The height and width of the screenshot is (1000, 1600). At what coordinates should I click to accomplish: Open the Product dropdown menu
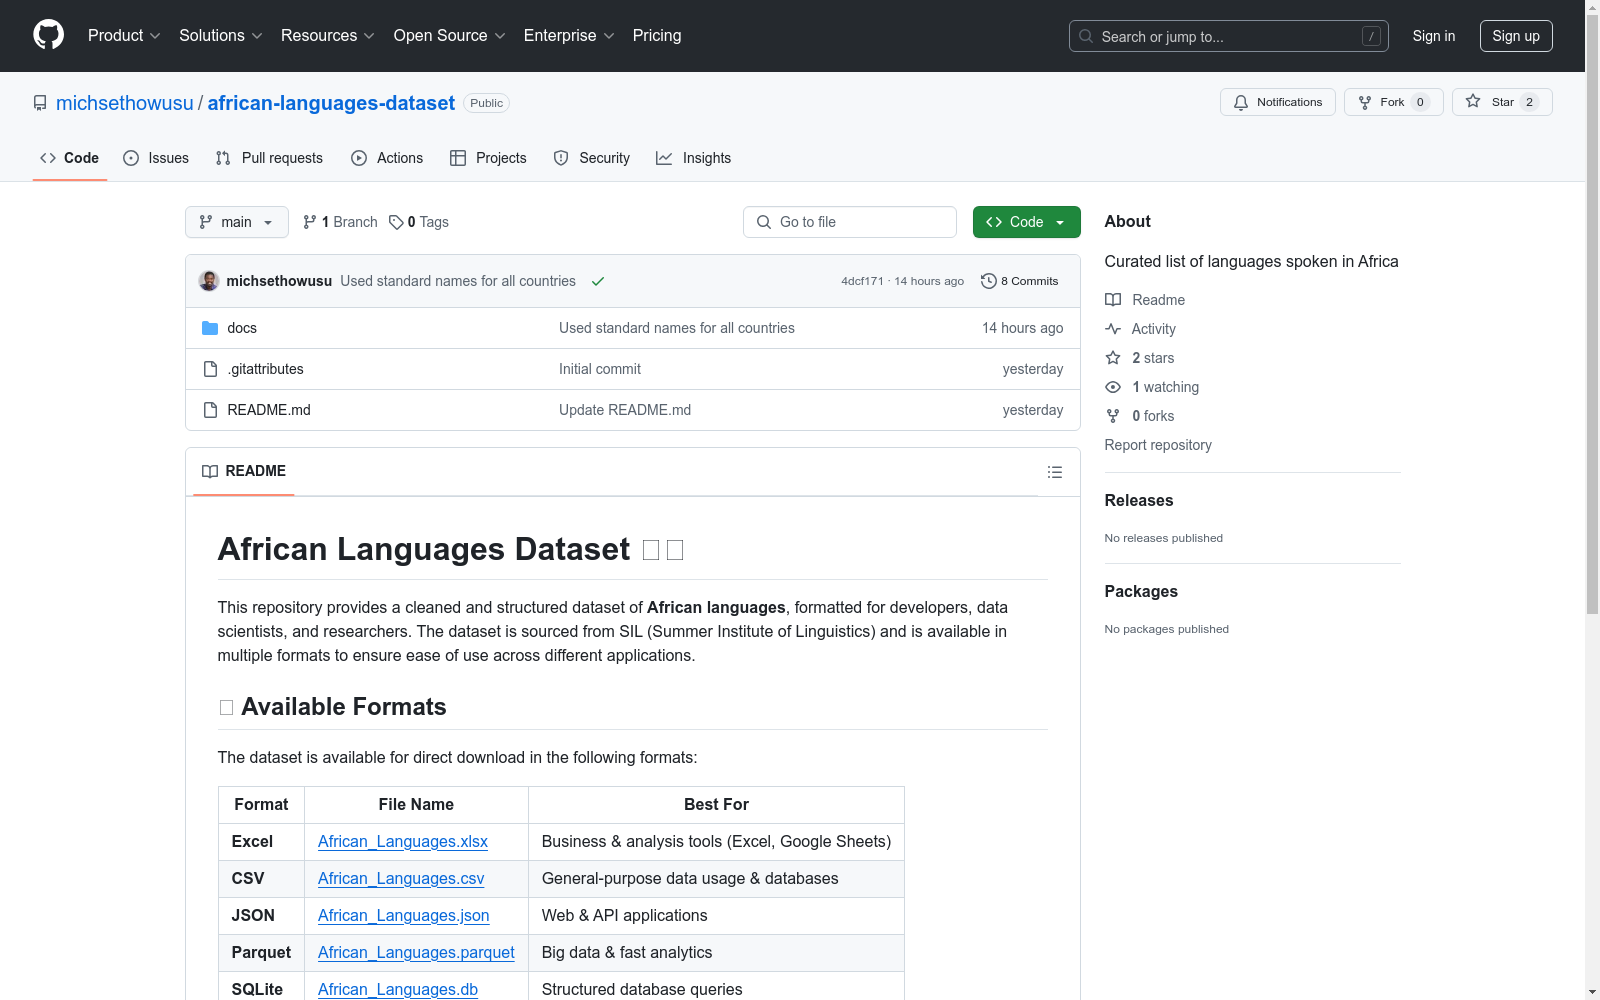coord(124,36)
